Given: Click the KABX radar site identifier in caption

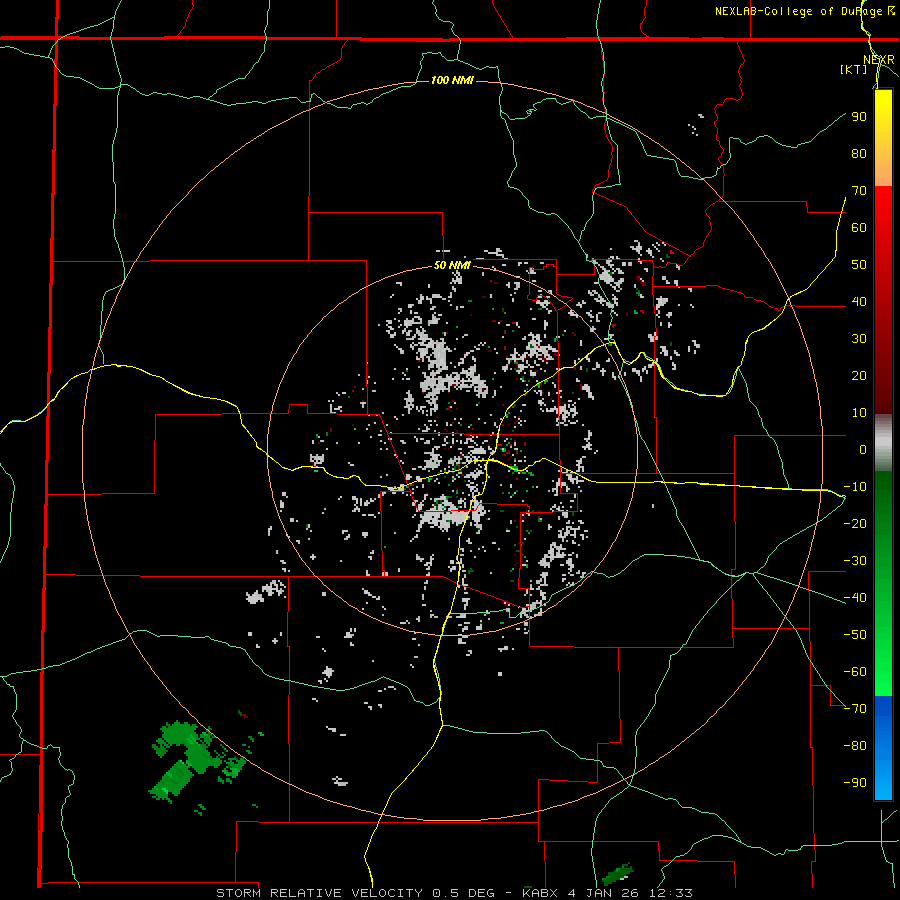Looking at the screenshot, I should 540,893.
